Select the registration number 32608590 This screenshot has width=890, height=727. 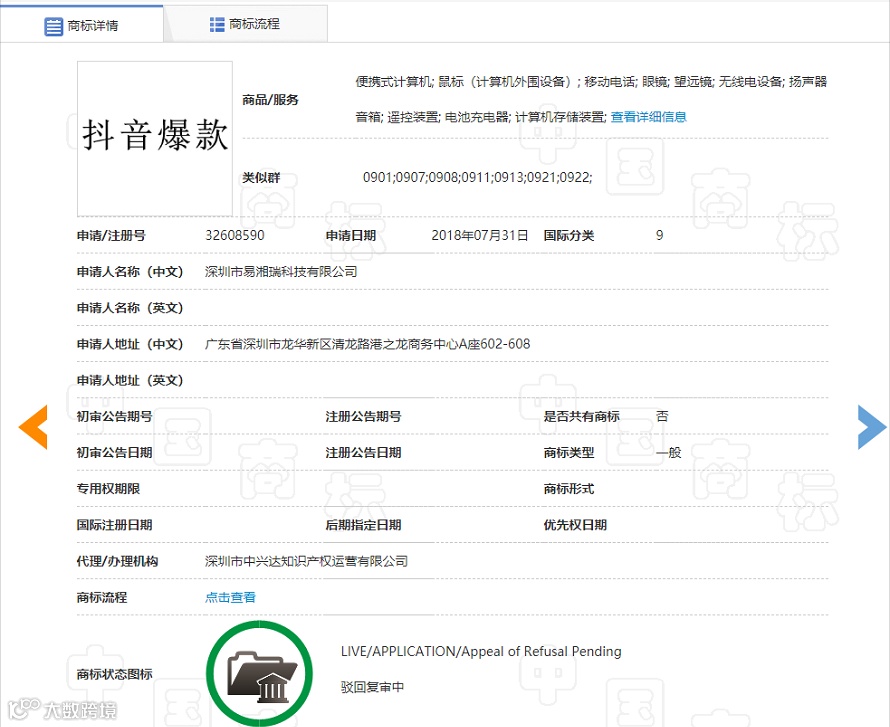[234, 235]
